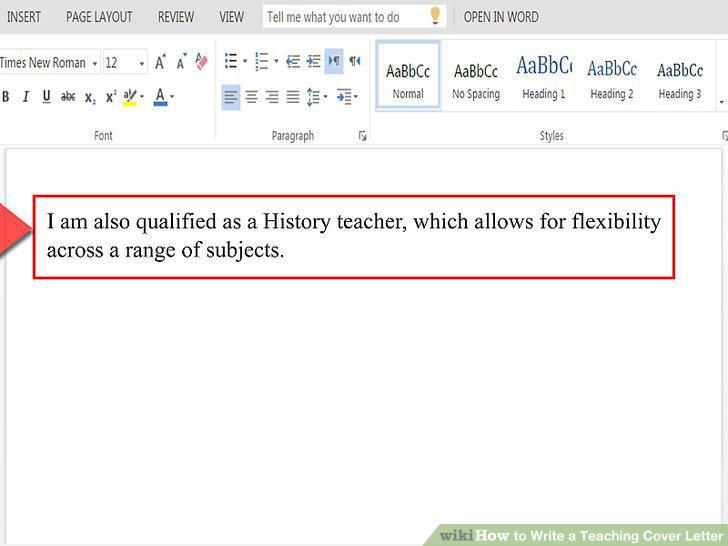The width and height of the screenshot is (728, 546).
Task: Expand the line spacing dropdown
Action: 325,97
